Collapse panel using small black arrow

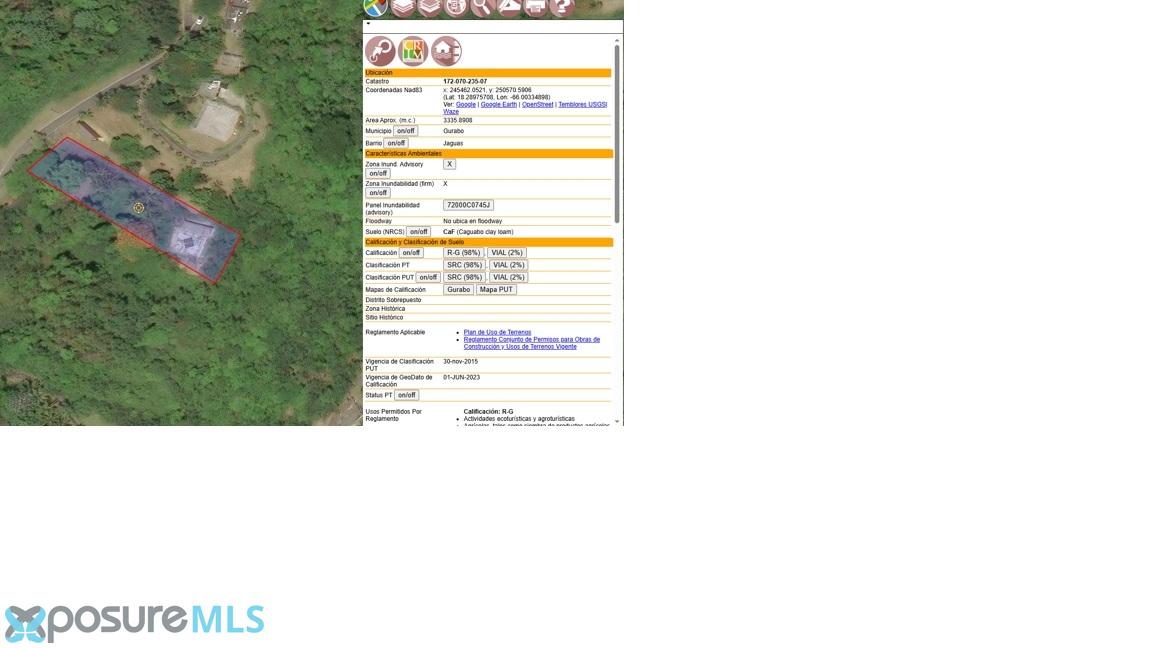(x=368, y=24)
